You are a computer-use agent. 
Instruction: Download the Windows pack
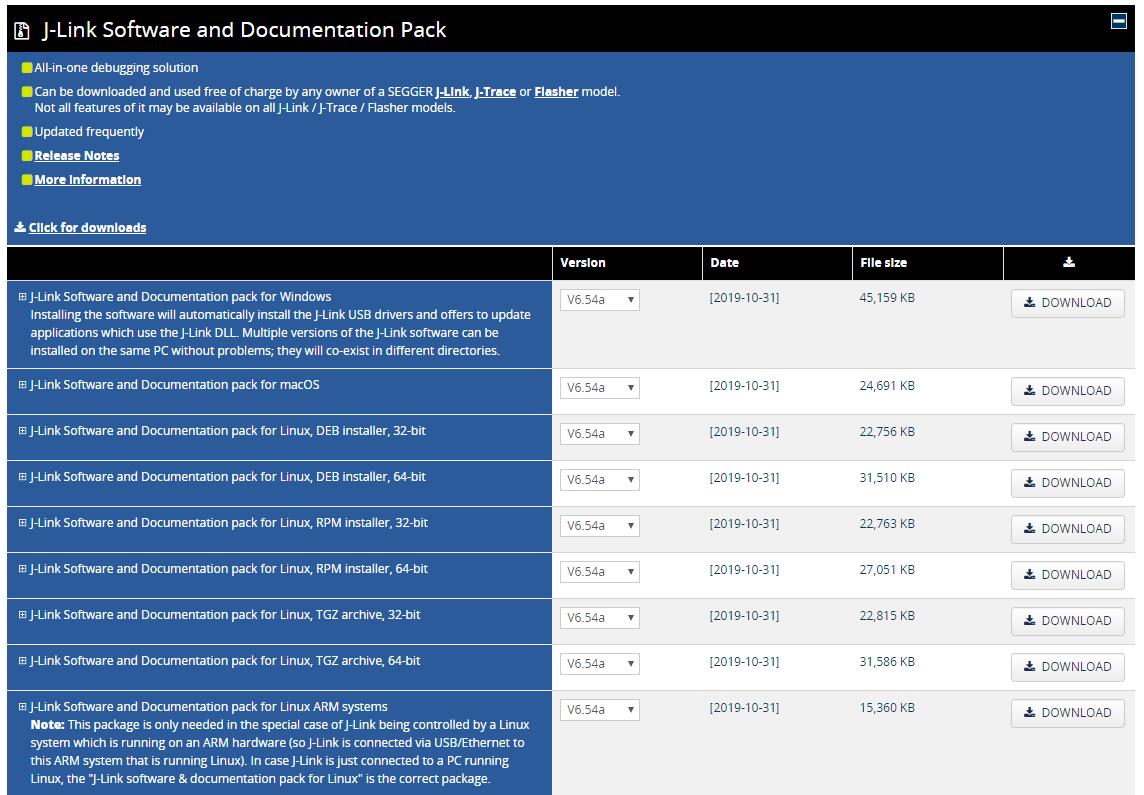click(x=1067, y=303)
